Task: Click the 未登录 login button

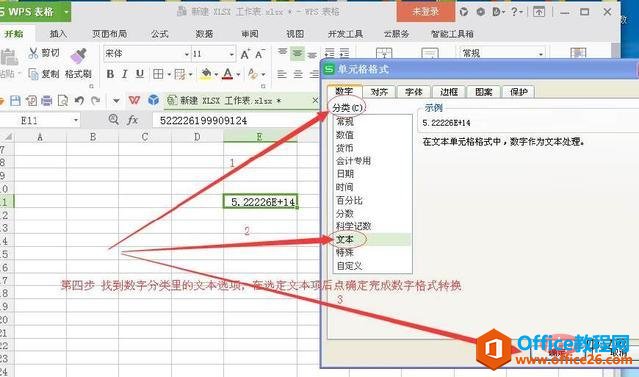Action: [425, 11]
